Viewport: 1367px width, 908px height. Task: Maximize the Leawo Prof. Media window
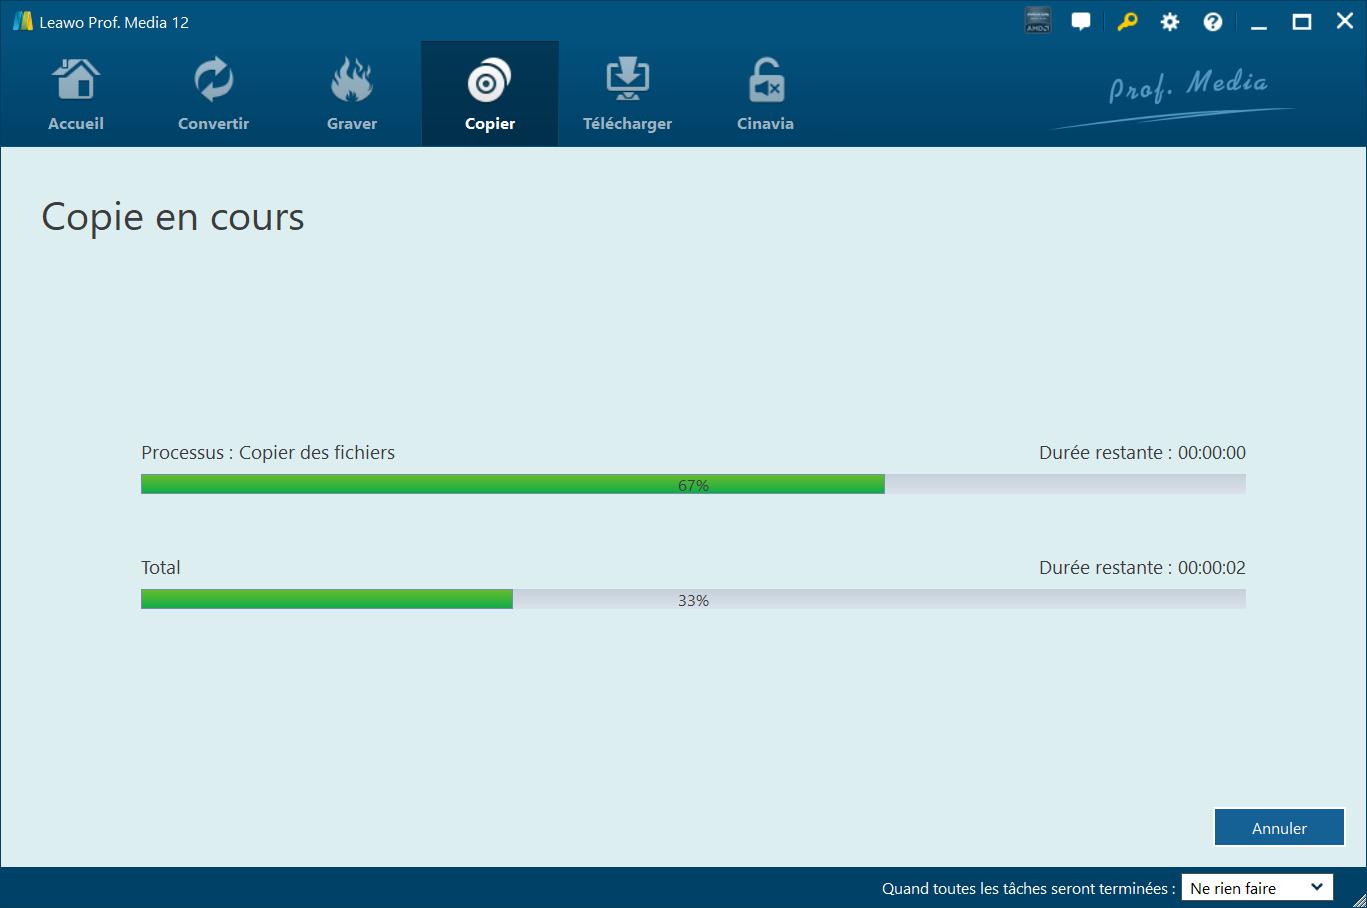coord(1302,22)
